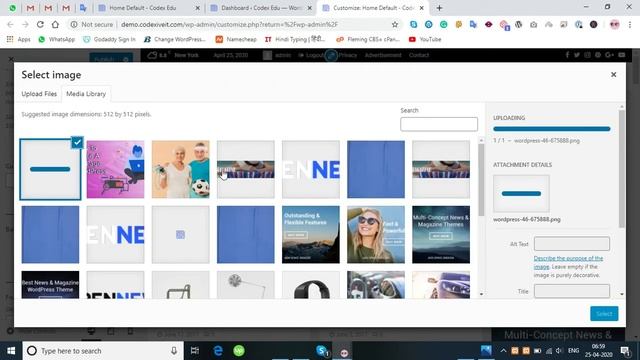Close the Select image dialog
The height and width of the screenshot is (360, 640).
613,75
